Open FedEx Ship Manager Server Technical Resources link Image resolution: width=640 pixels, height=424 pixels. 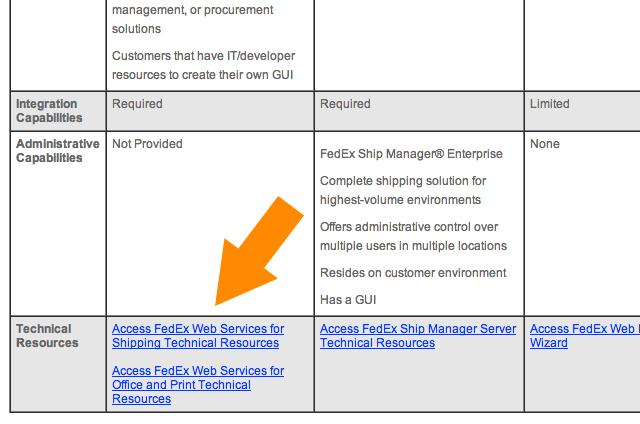(x=418, y=336)
